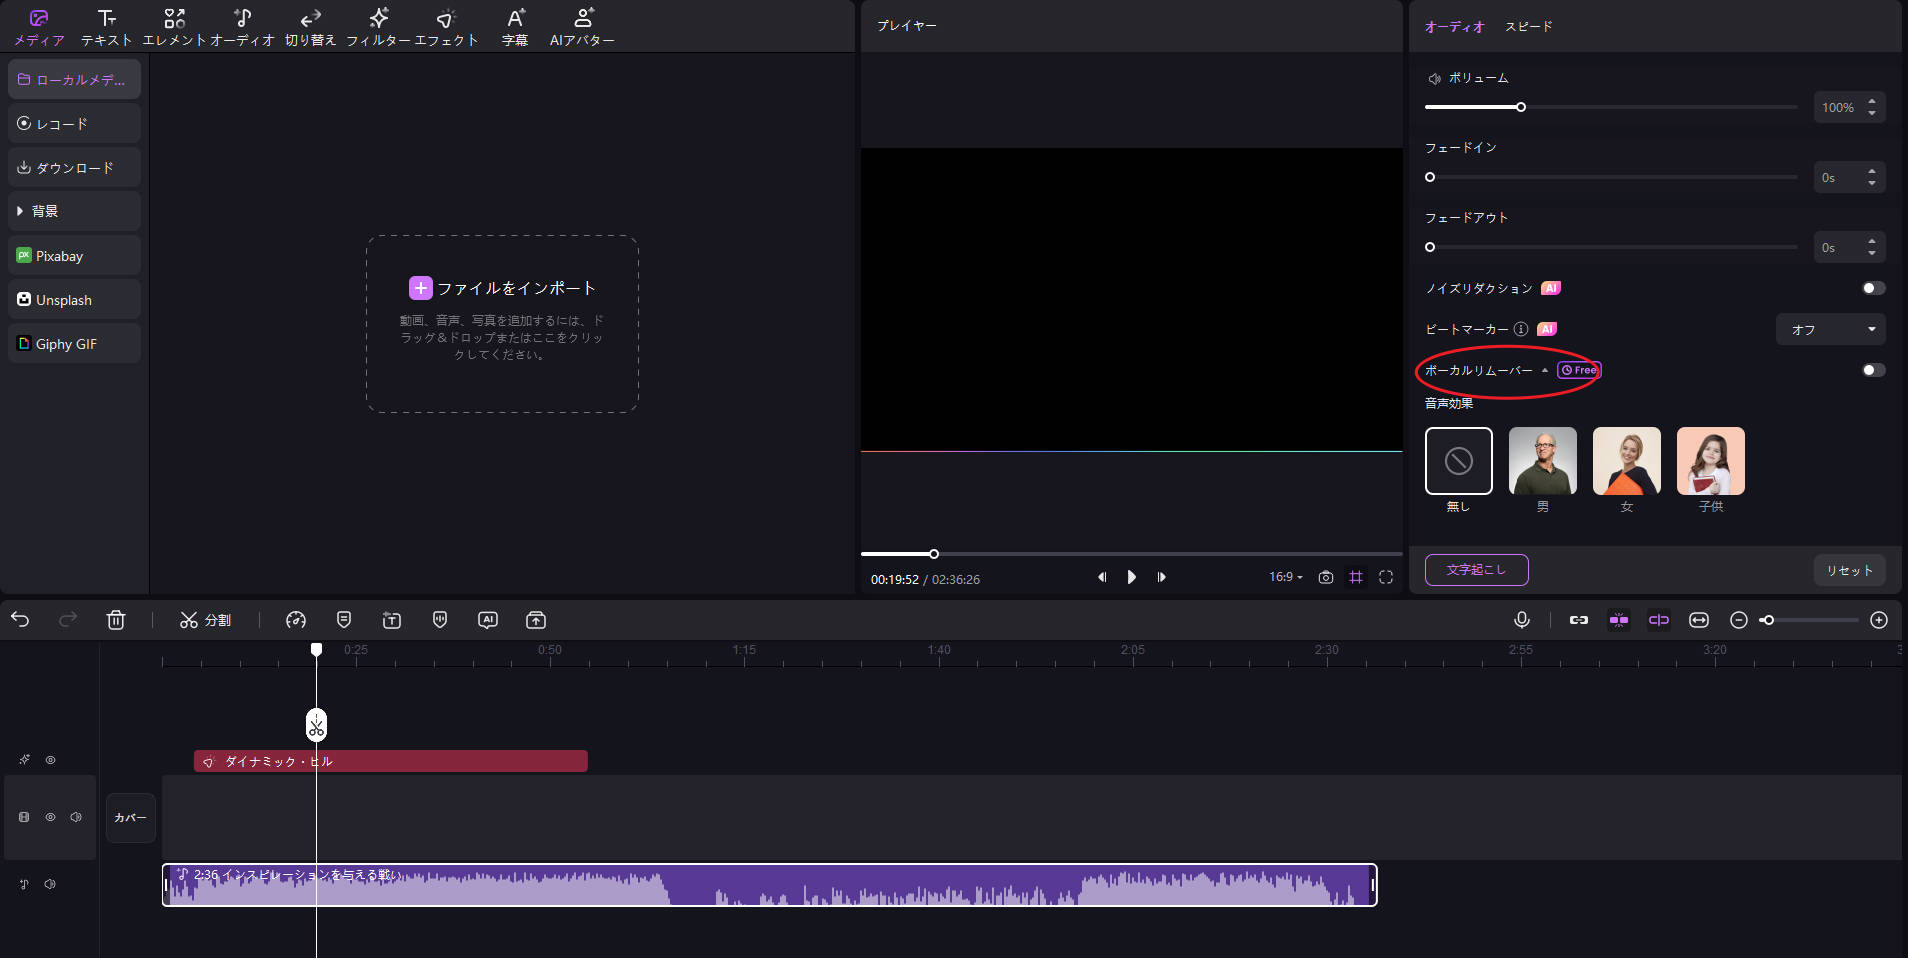Toggle the player grid overlay icon
Screen dimensions: 1908x958
tap(1356, 577)
